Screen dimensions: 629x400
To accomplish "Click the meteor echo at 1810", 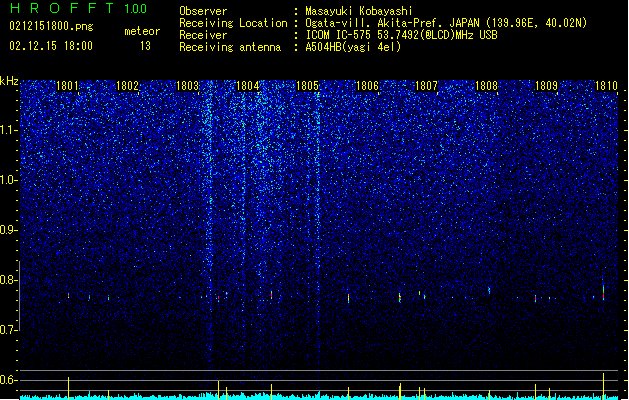I will click(x=603, y=292).
